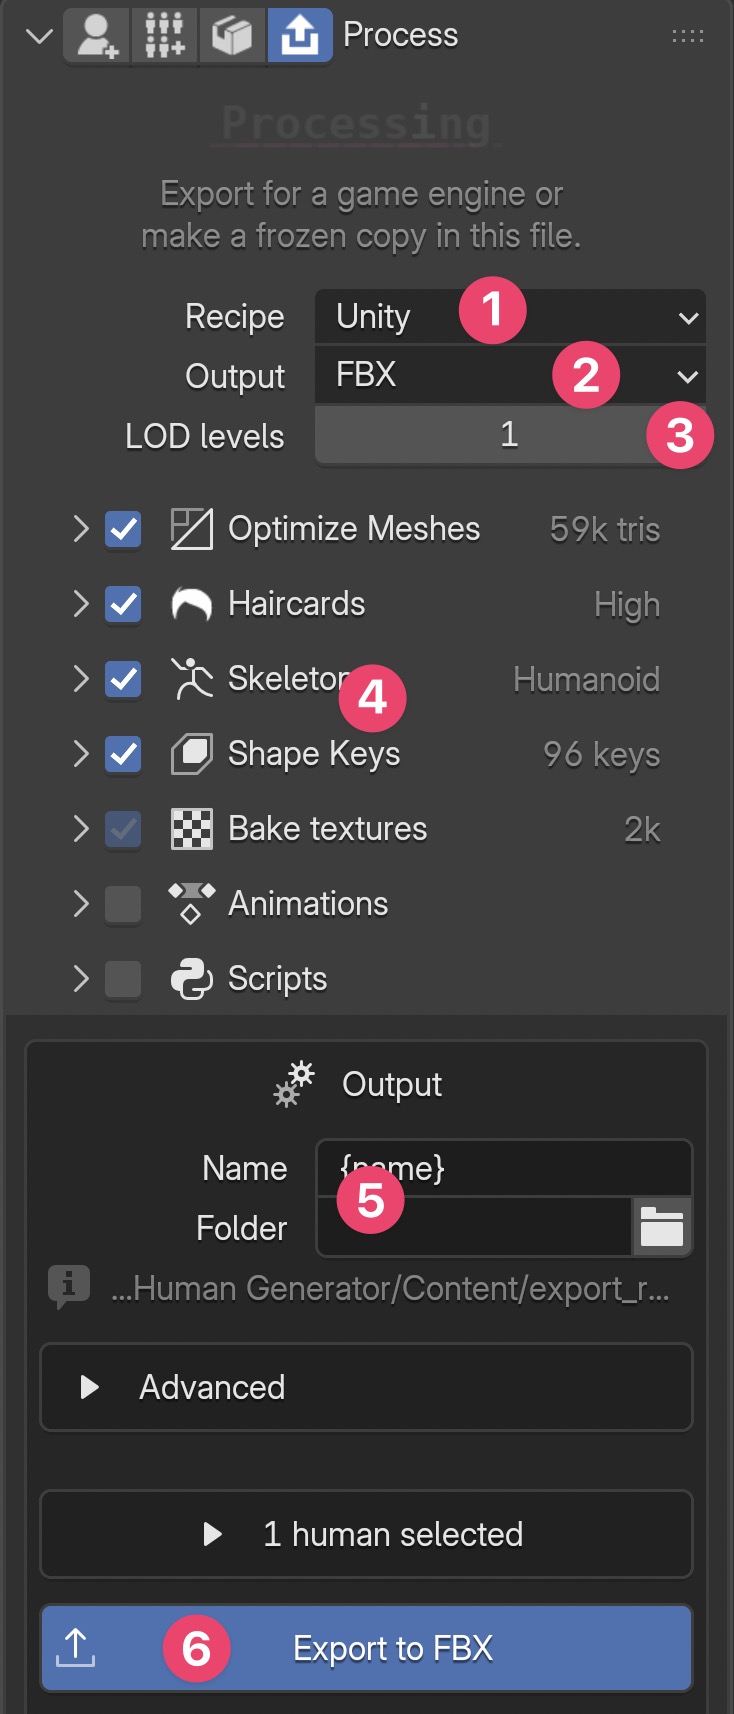Open the Recipe dropdown showing Unity
Viewport: 734px width, 1714px height.
pyautogui.click(x=510, y=317)
